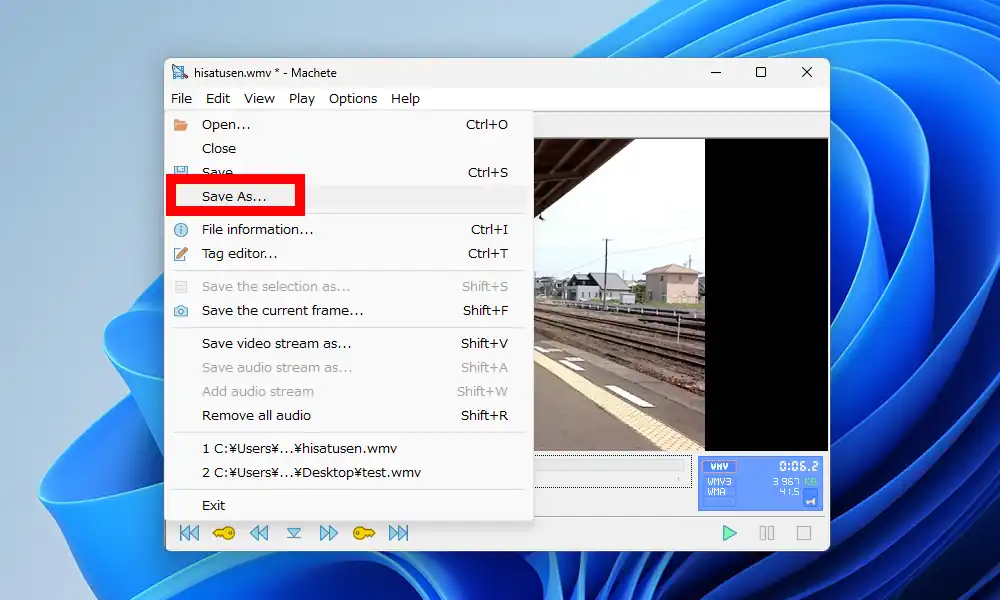Jump to start with the skip-to-beginning button
This screenshot has width=1000, height=600.
(x=189, y=533)
